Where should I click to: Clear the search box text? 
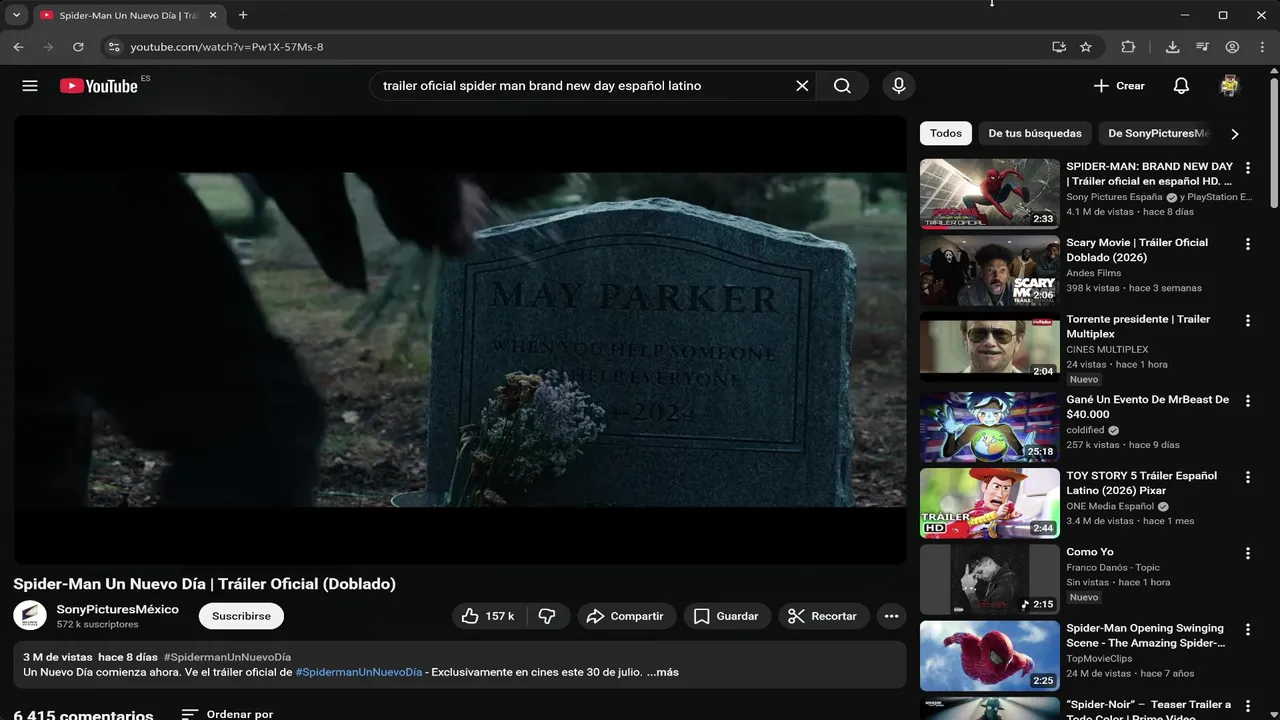point(802,86)
